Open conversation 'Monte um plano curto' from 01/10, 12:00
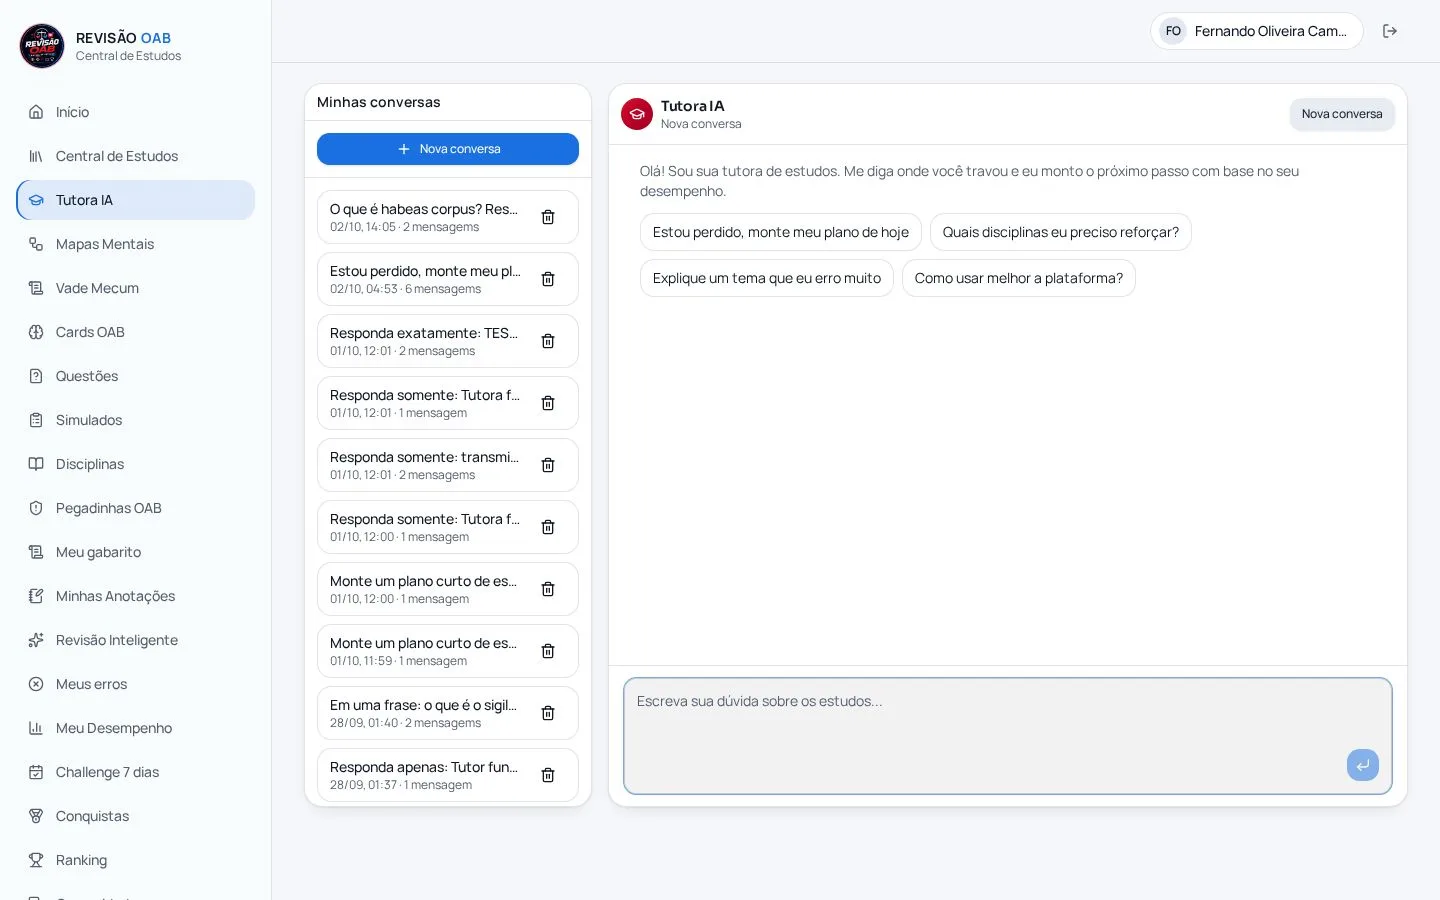This screenshot has height=900, width=1440. pyautogui.click(x=426, y=589)
